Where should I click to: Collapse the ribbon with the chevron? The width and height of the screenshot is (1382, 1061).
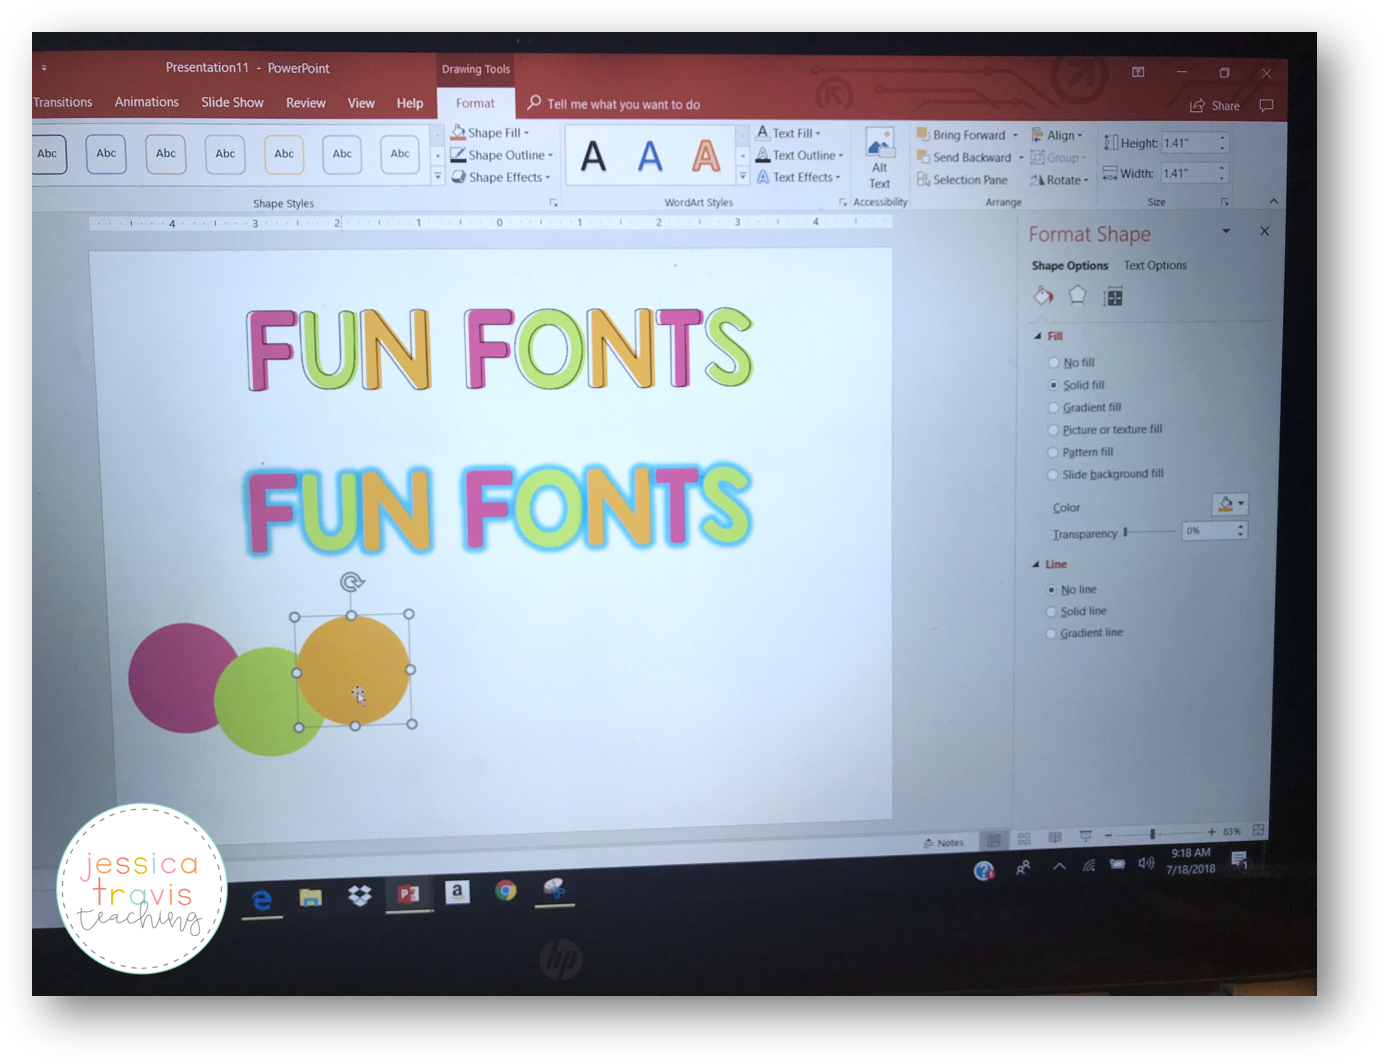tap(1274, 201)
